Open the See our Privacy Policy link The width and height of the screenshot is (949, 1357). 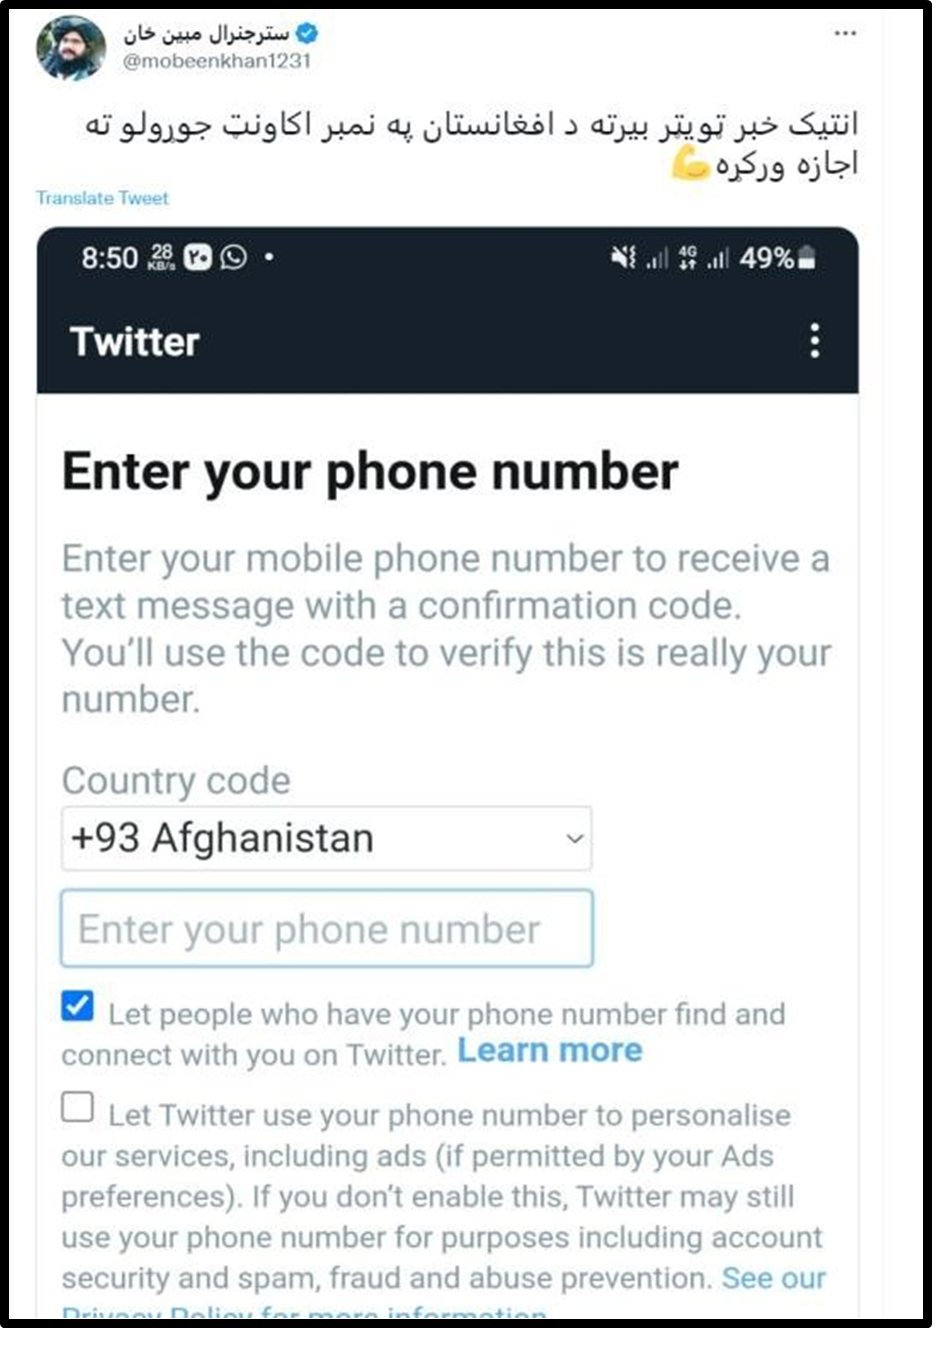(774, 1278)
